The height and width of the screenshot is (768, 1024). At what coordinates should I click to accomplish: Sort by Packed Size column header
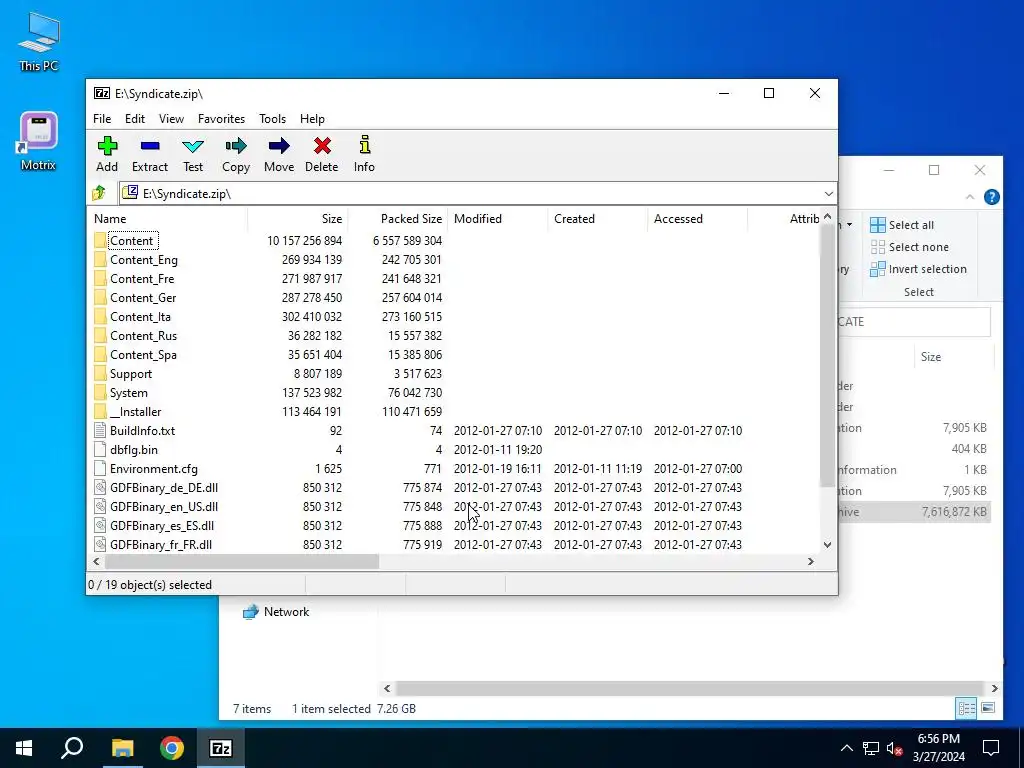397,219
